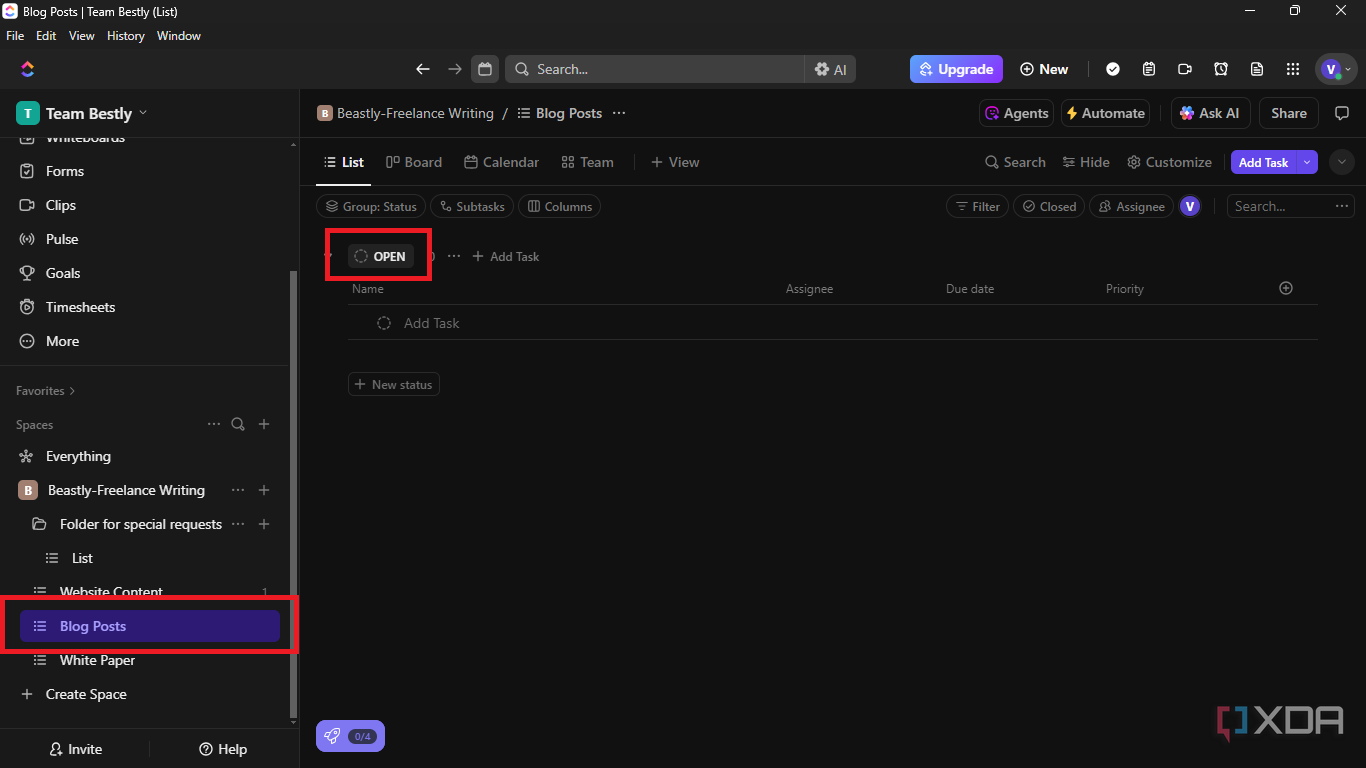Open the calendar icon beside search bar

pos(485,69)
